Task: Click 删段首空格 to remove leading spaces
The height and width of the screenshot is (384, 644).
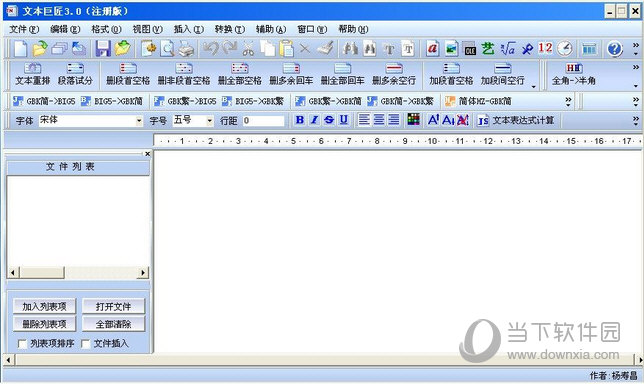Action: pos(128,74)
